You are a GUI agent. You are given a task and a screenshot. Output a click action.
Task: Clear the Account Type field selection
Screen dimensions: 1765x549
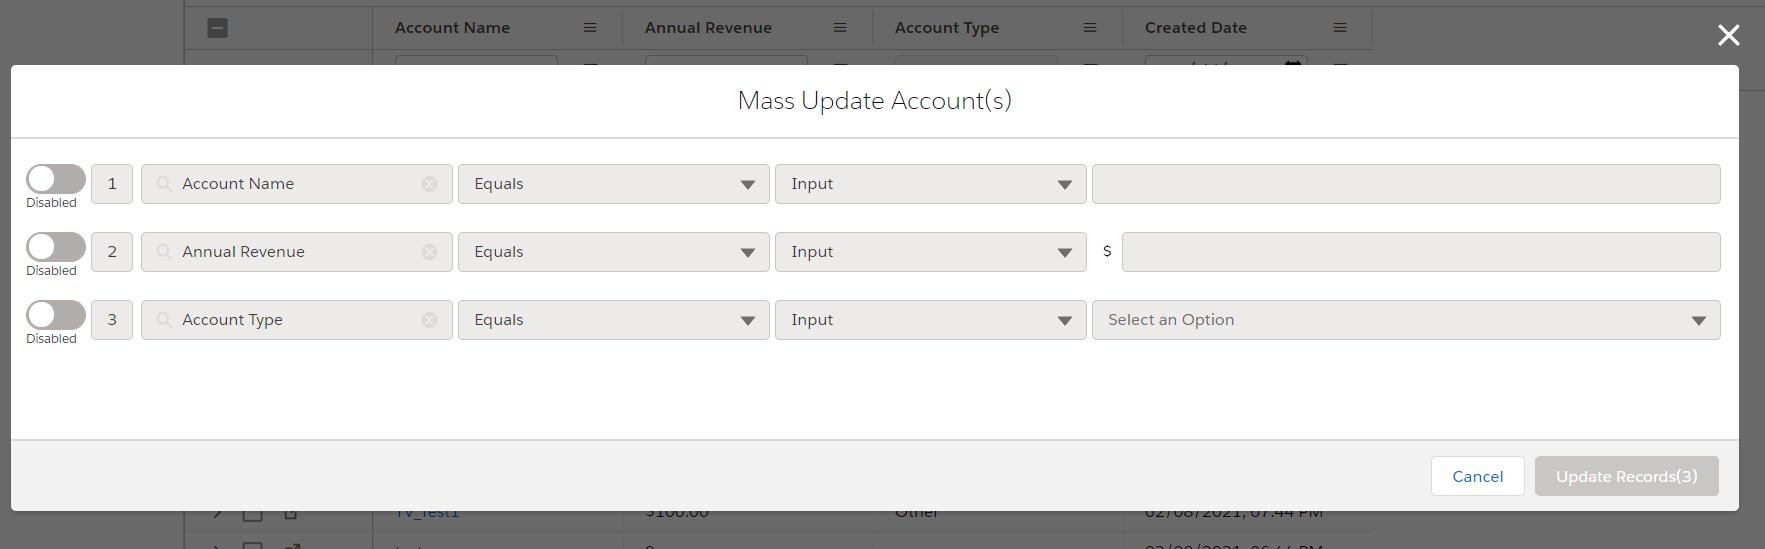coord(429,320)
